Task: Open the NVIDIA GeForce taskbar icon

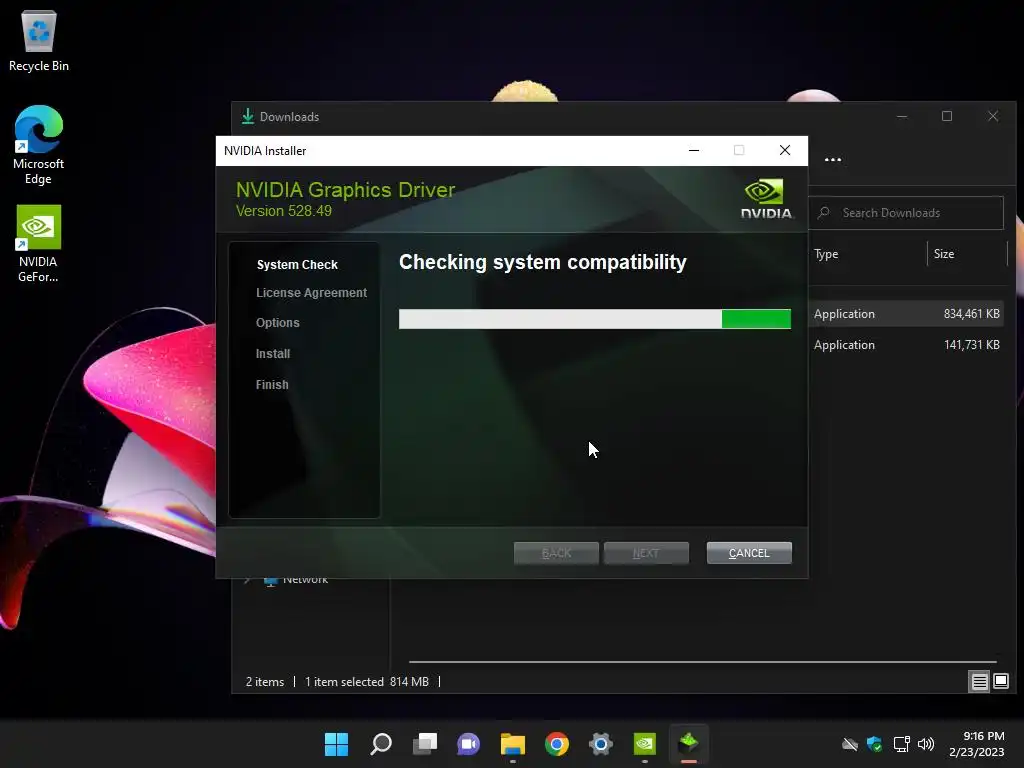Action: pos(645,744)
